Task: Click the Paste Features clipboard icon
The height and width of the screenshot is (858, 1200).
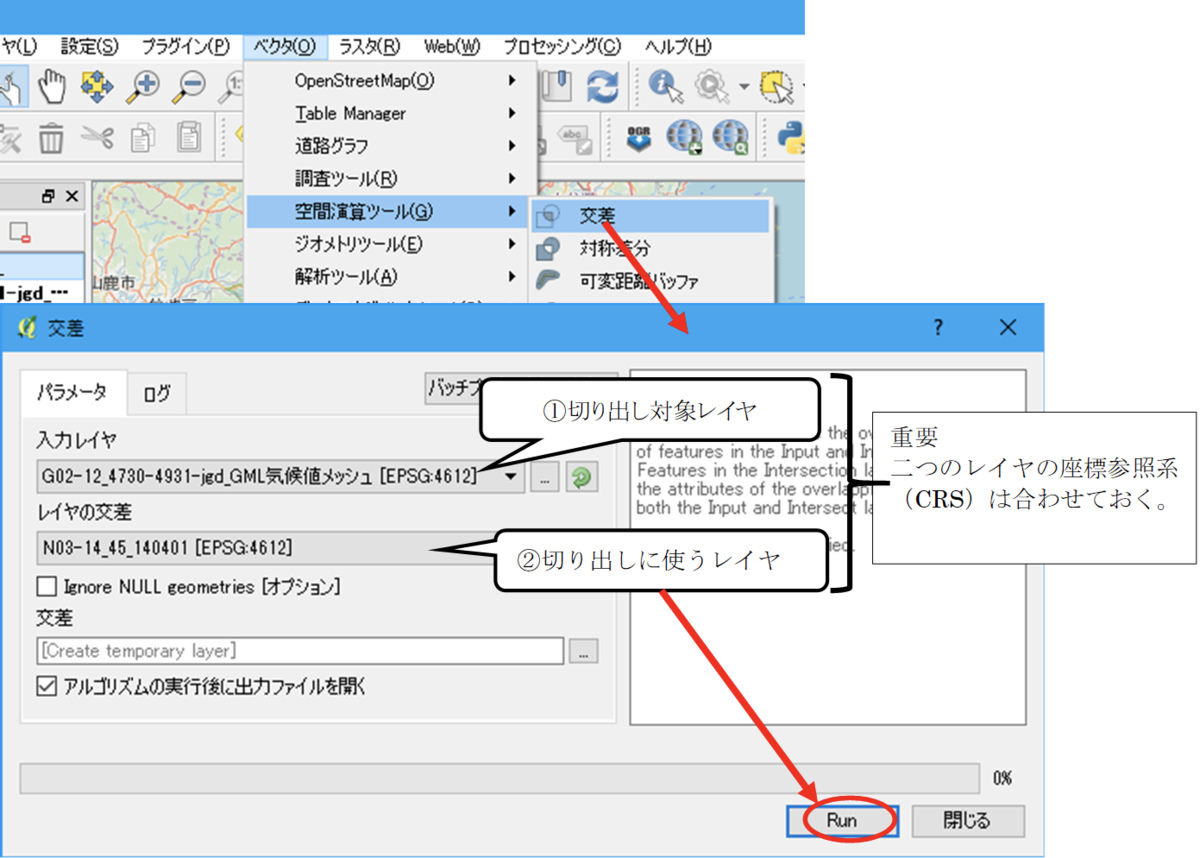Action: (188, 136)
